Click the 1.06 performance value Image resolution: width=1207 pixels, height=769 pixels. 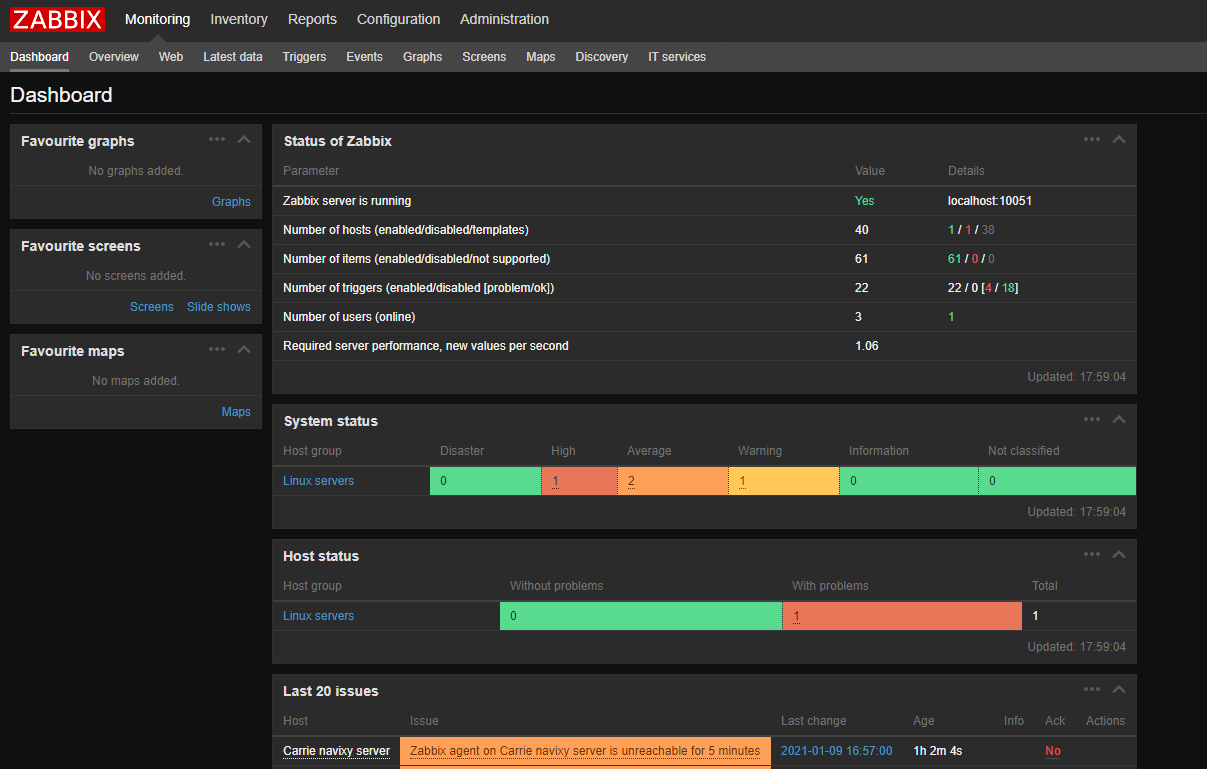(867, 346)
